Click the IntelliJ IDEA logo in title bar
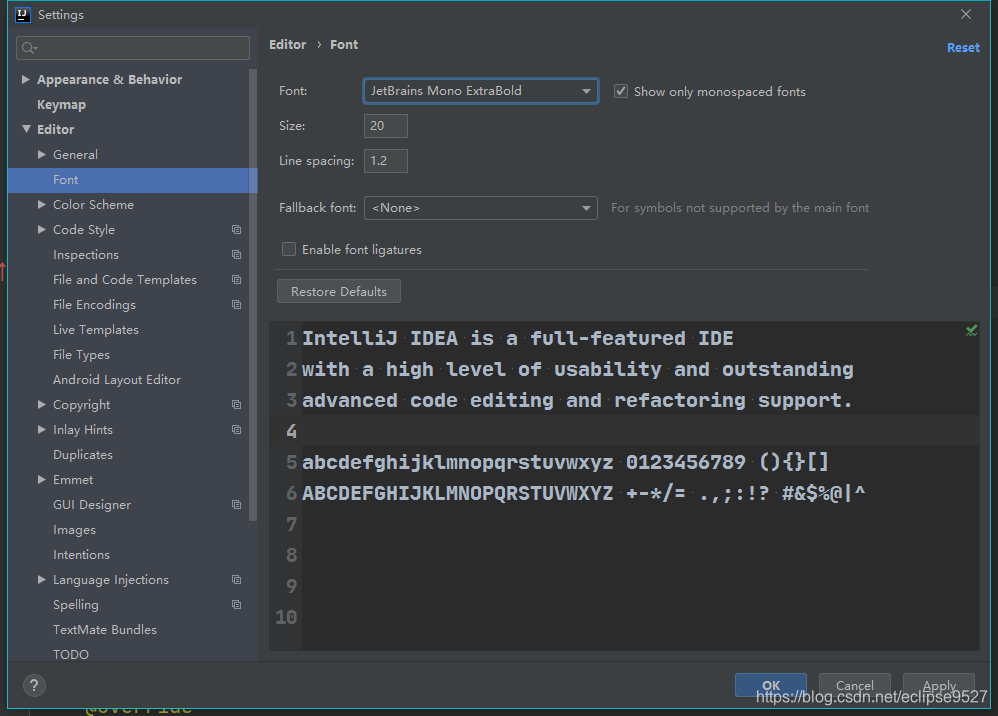The width and height of the screenshot is (998, 716). coord(23,15)
